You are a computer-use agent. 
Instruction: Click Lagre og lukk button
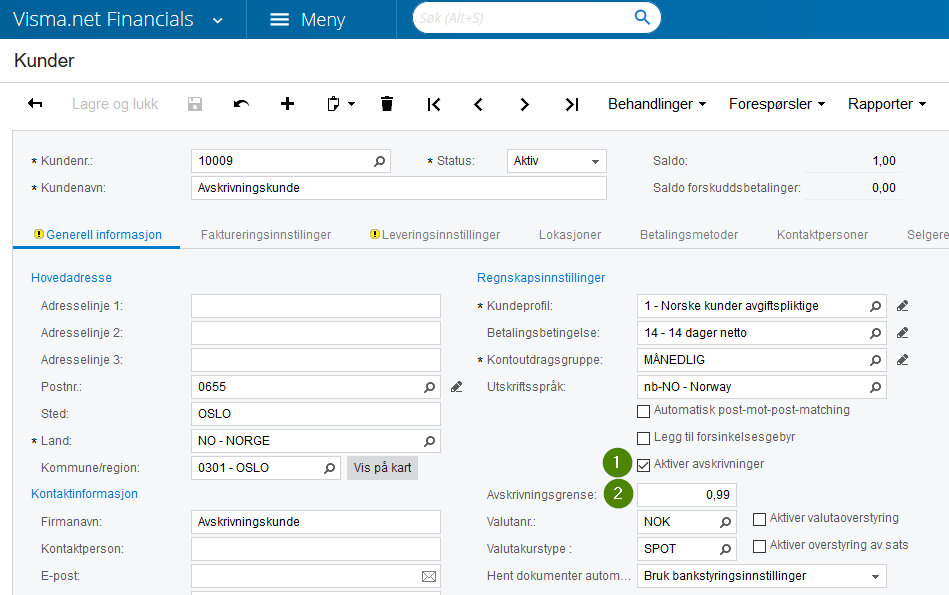click(115, 104)
